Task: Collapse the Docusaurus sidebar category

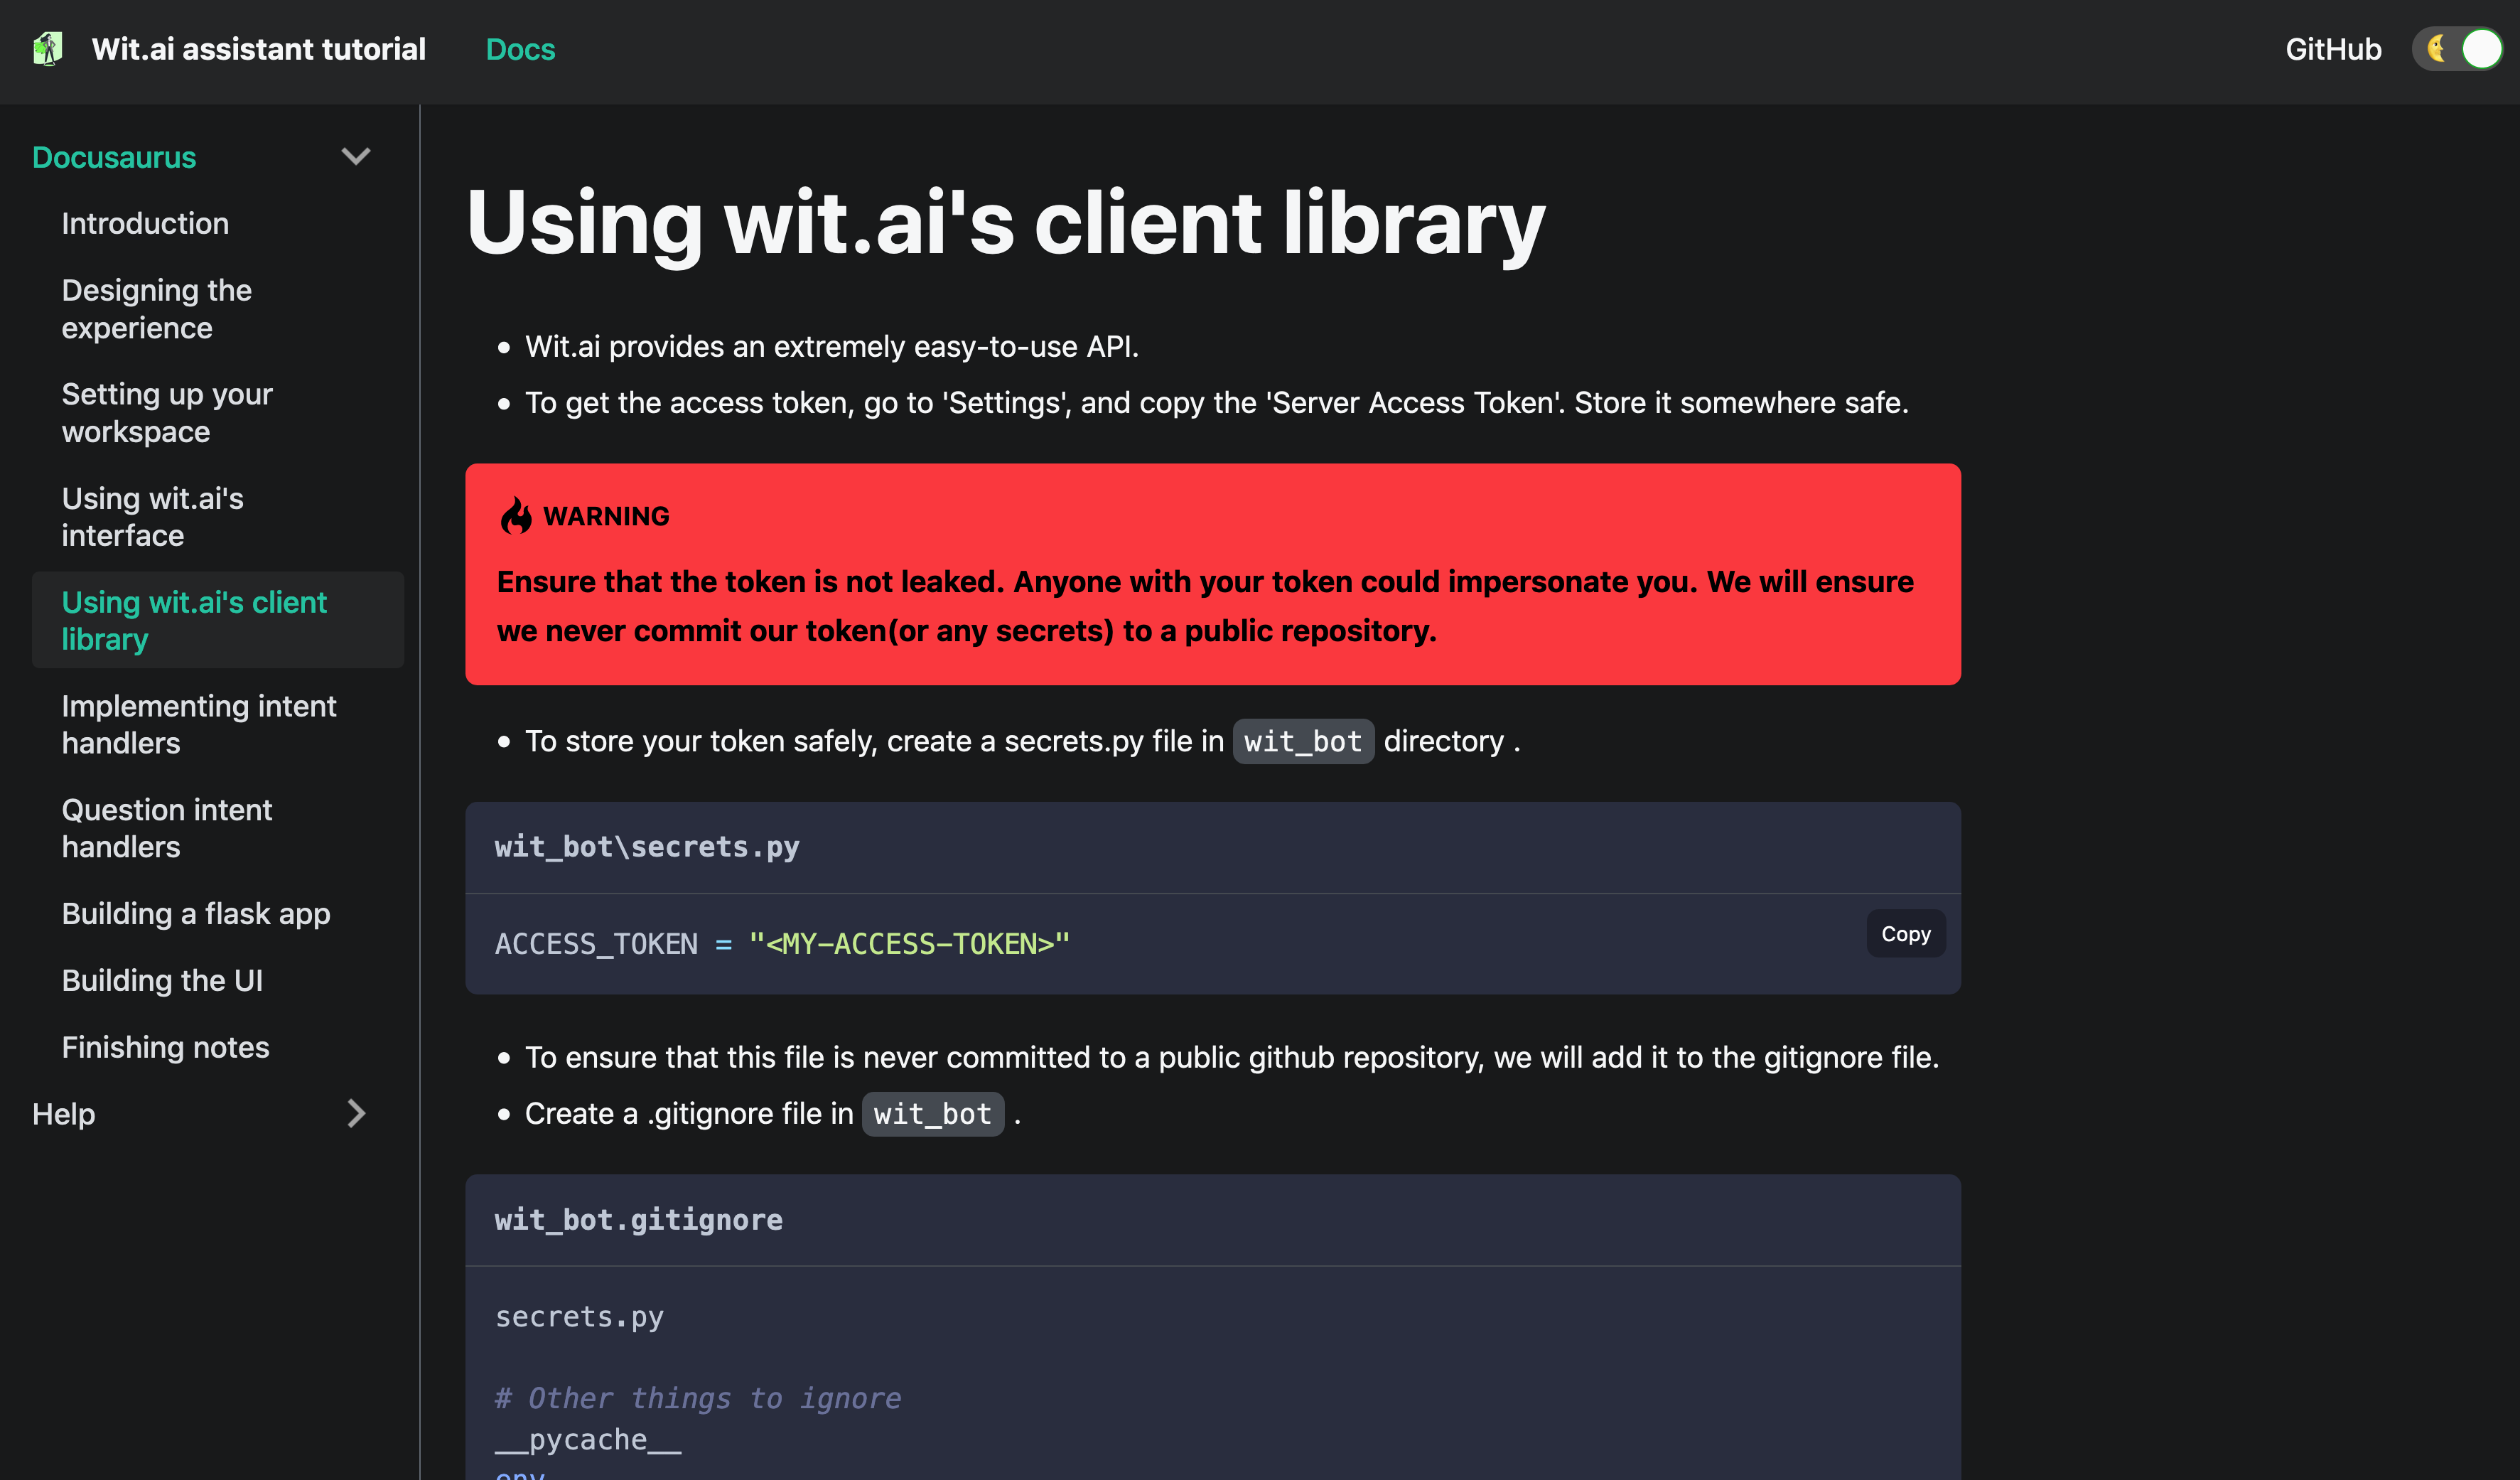Action: (355, 157)
